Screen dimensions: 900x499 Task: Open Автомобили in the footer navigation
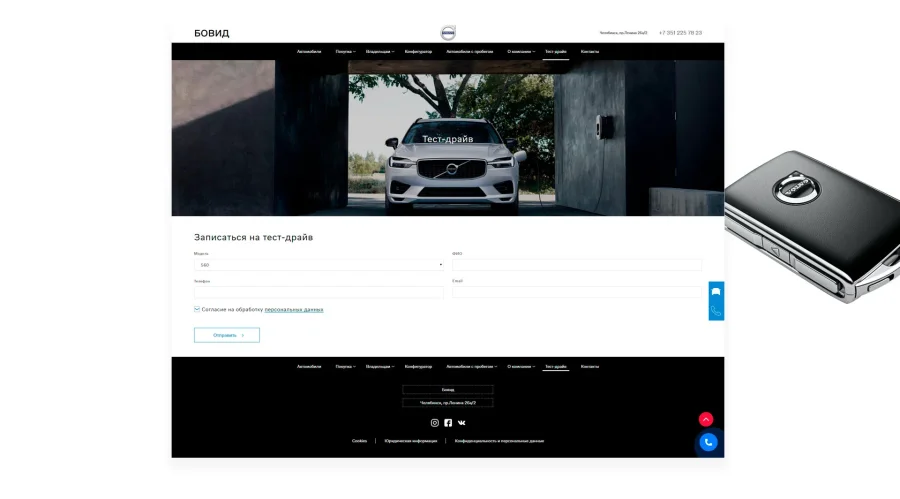coord(309,366)
